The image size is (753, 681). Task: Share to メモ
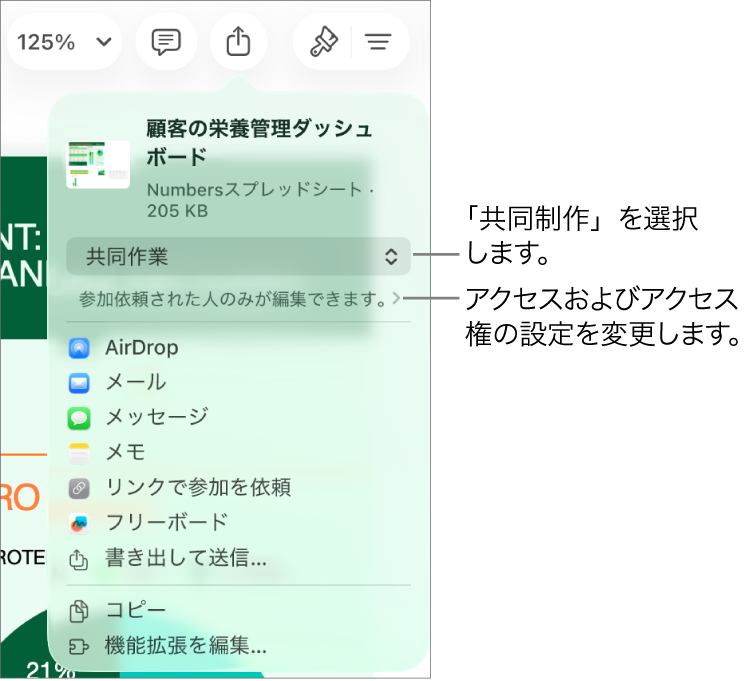(125, 452)
